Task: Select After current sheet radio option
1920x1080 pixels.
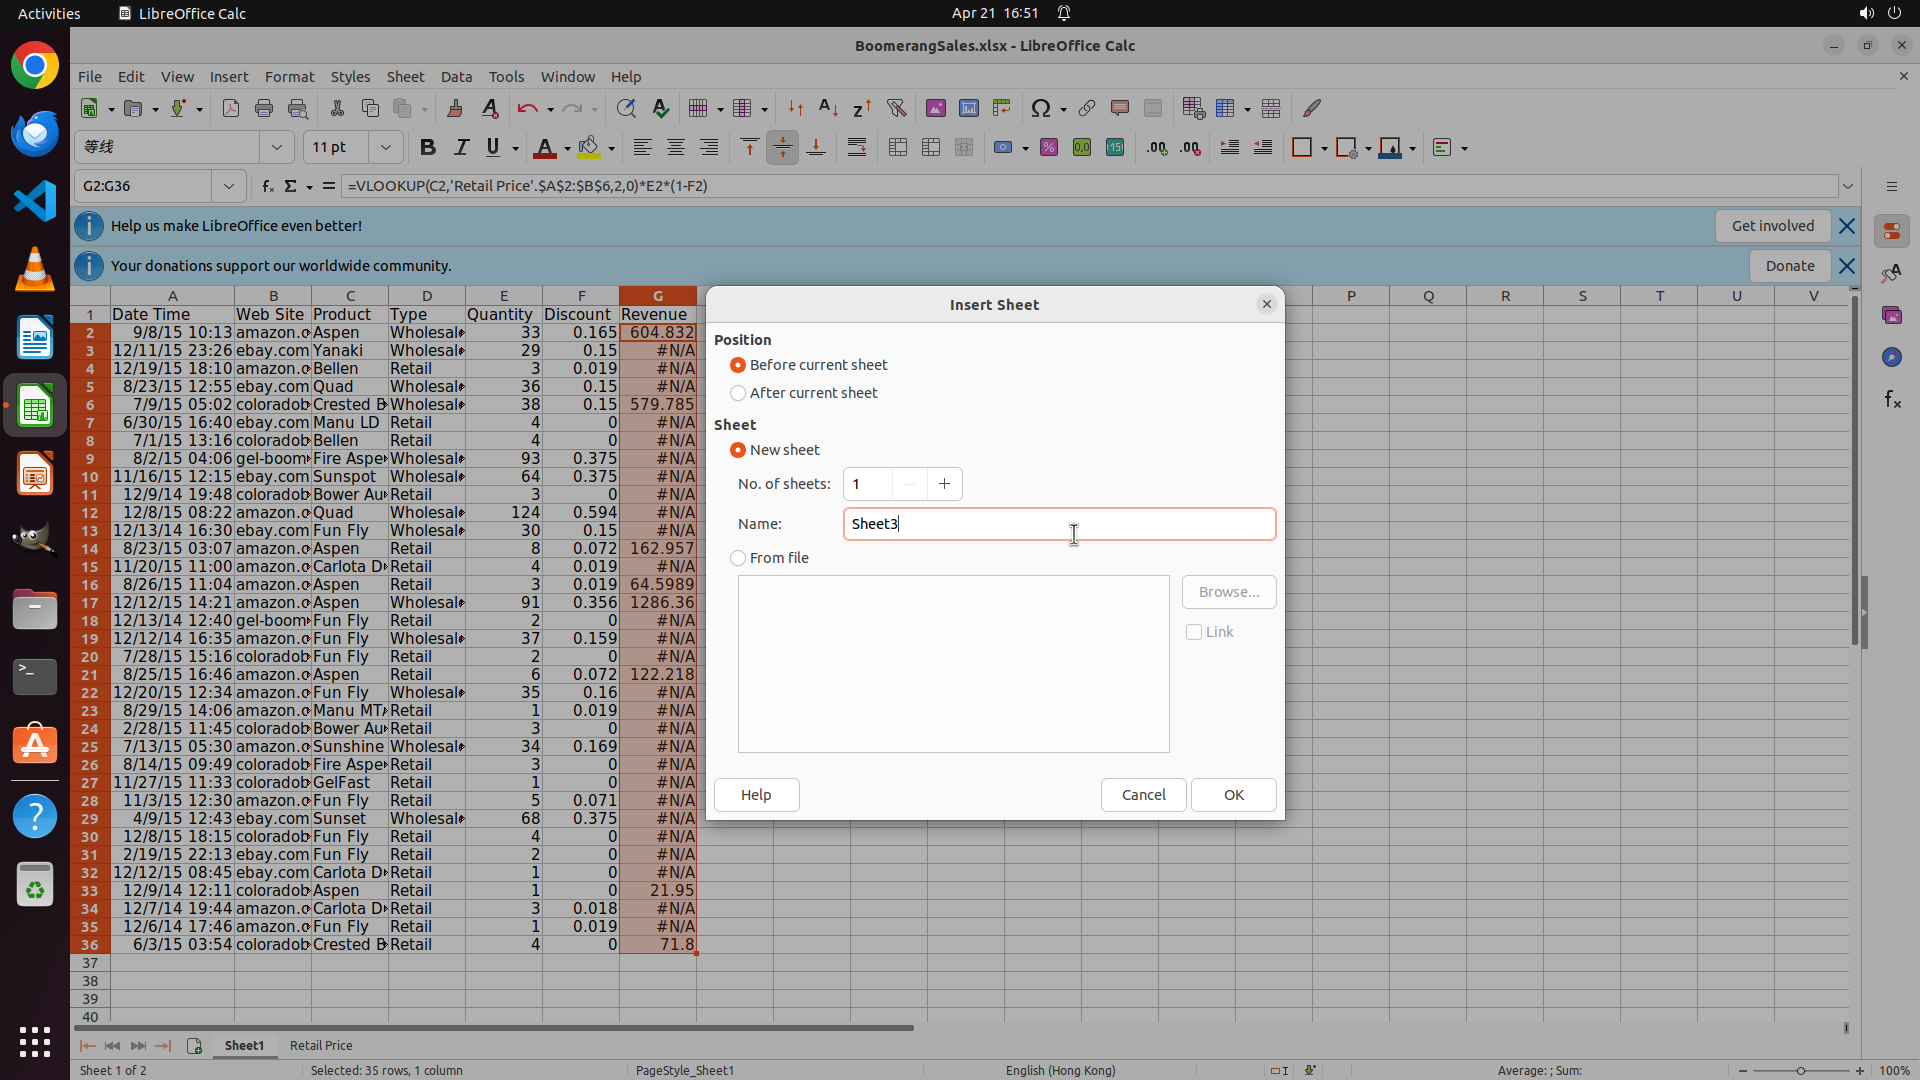Action: (738, 393)
